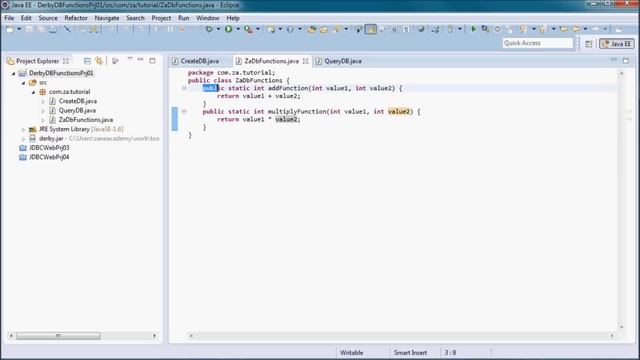Open the External Tools dropdown arrow

(258, 29)
